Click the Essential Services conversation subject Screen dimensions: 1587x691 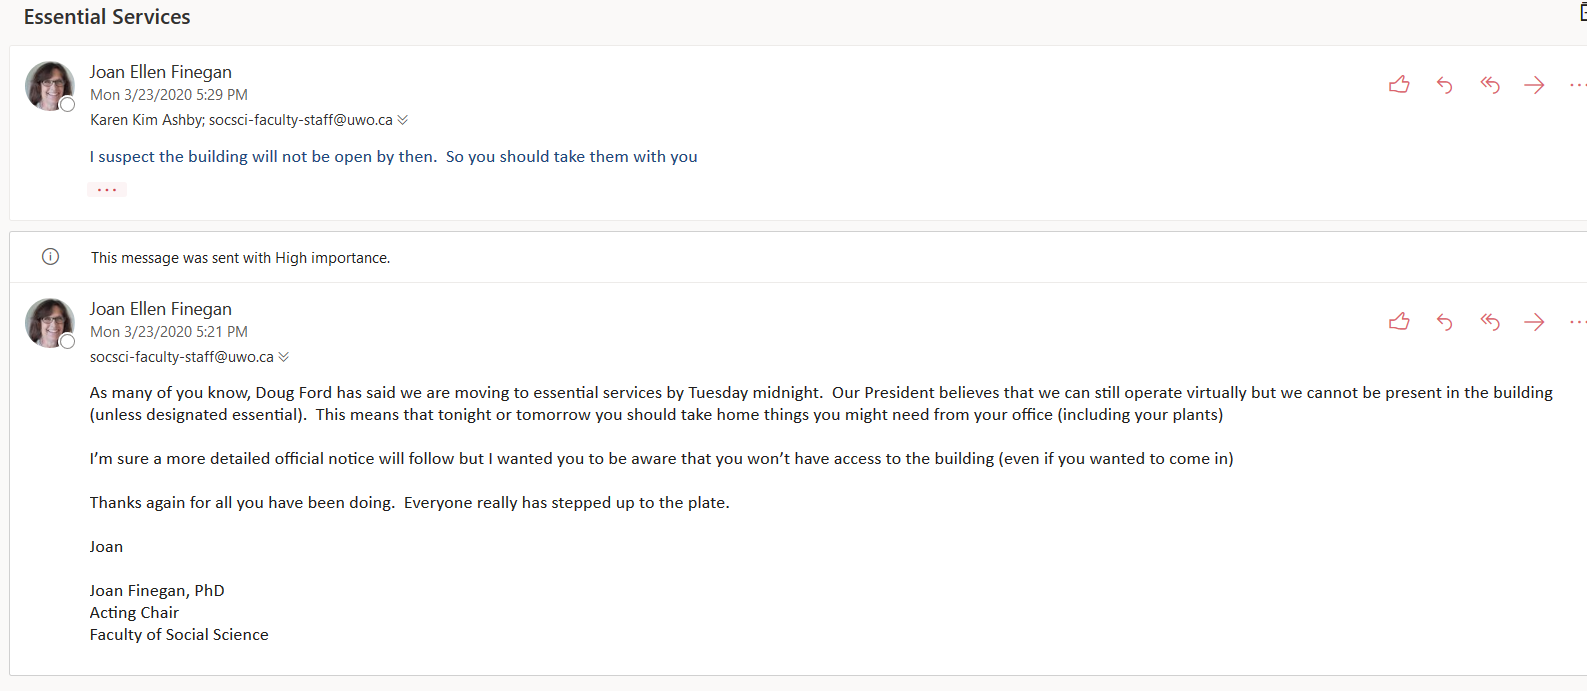(107, 17)
